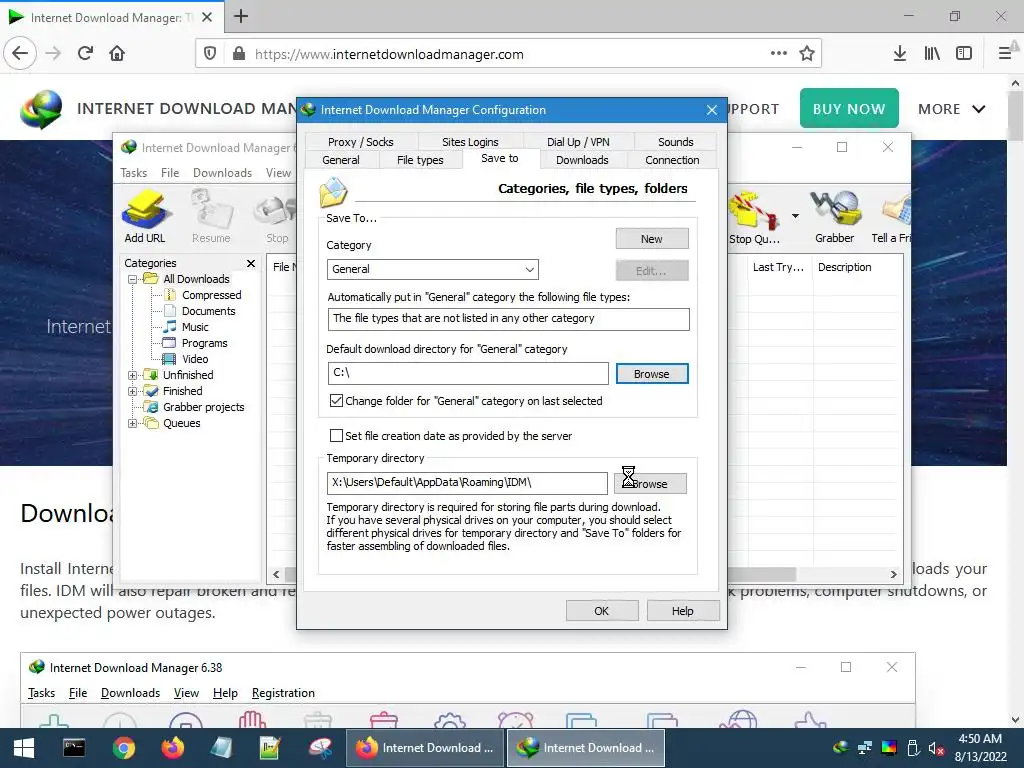This screenshot has width=1024, height=768.
Task: Click the Add URL toolbar icon
Action: [x=145, y=216]
